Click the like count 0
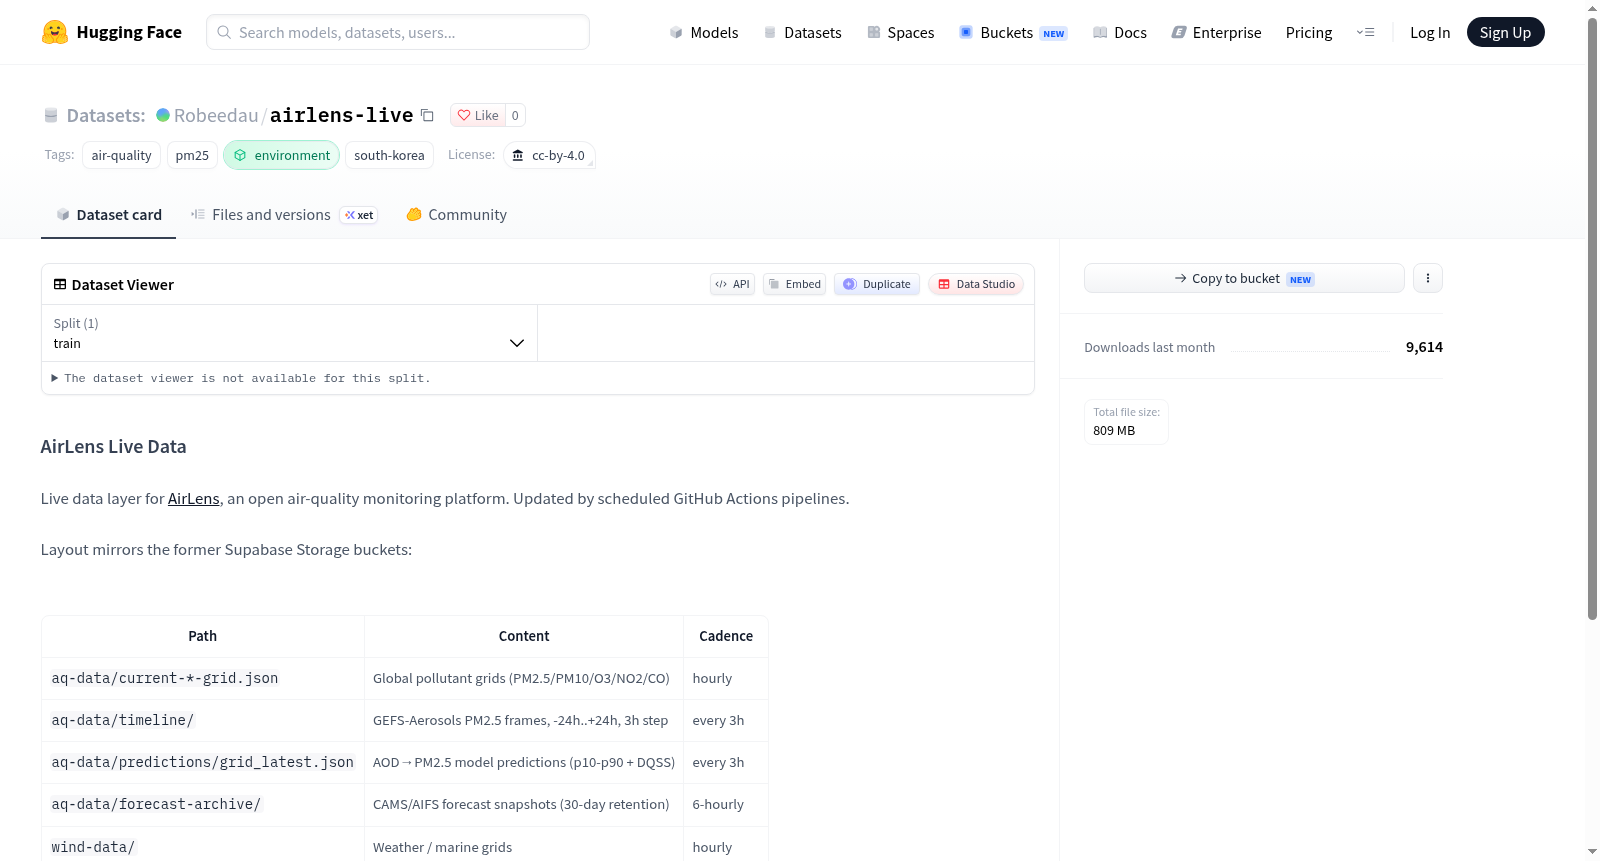 point(515,115)
